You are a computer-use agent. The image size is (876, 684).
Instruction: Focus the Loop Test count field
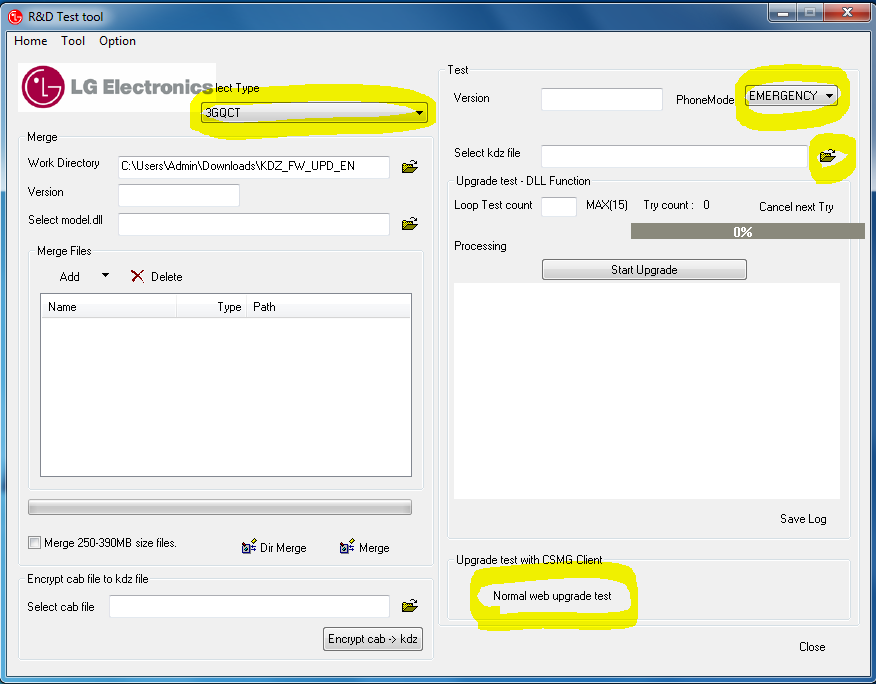[x=559, y=206]
